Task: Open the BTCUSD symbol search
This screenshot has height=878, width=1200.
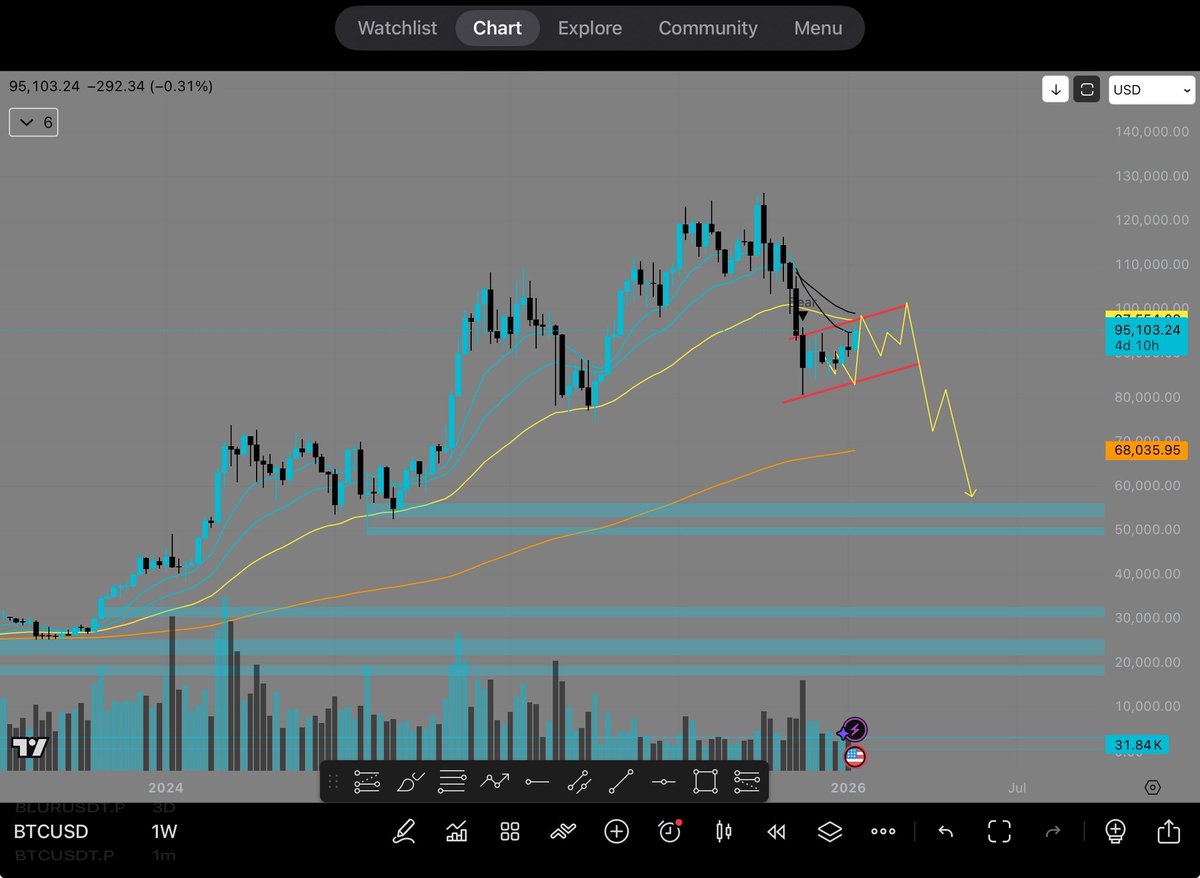Action: (x=50, y=832)
